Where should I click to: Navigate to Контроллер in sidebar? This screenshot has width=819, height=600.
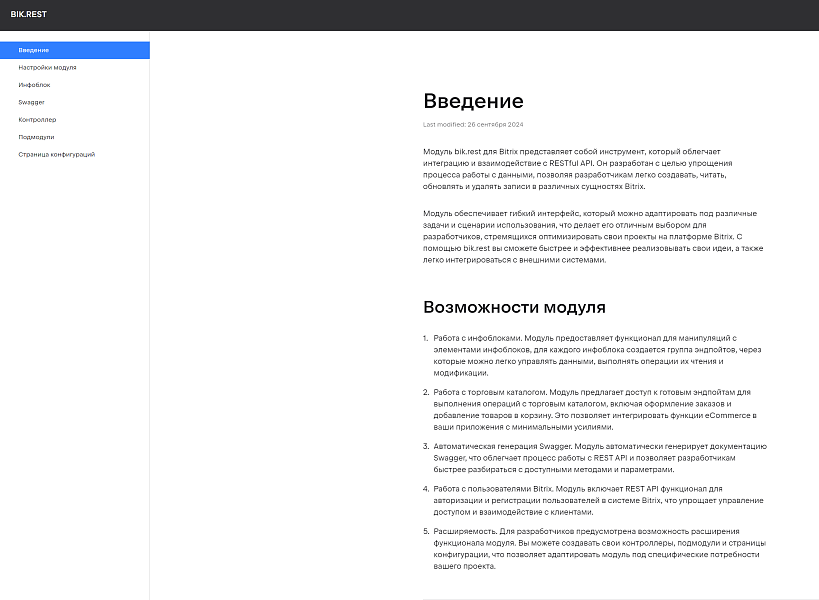(37, 119)
